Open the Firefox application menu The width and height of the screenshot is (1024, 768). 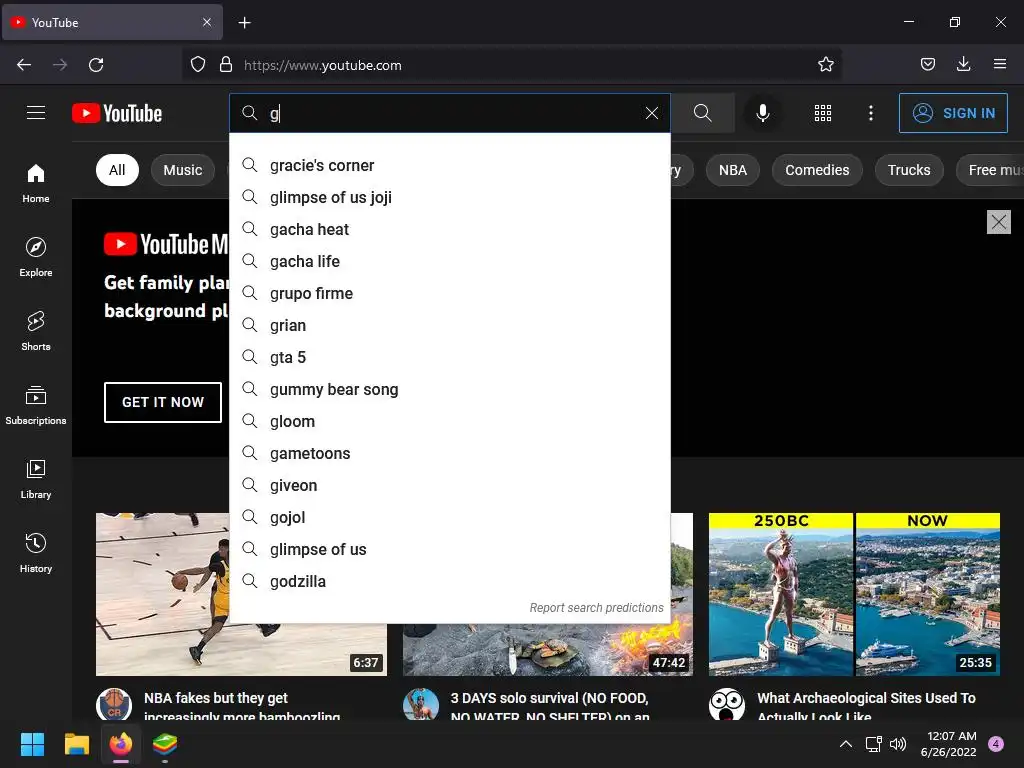coord(1000,64)
